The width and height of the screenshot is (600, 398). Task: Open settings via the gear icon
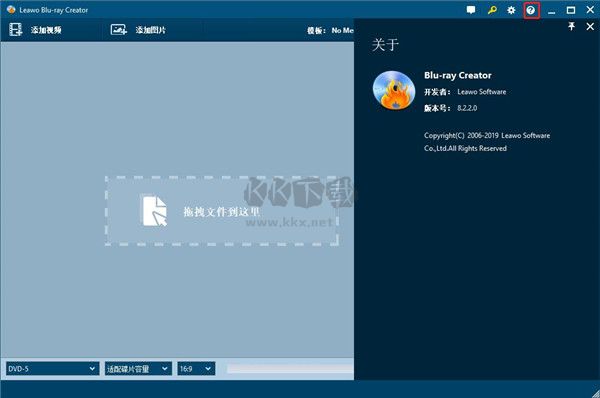[511, 10]
